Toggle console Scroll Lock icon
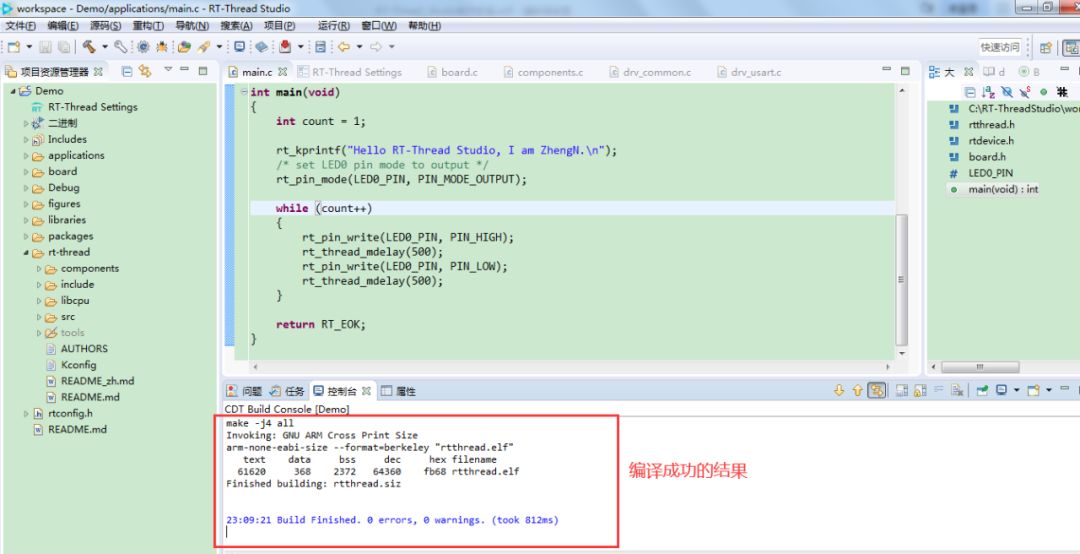This screenshot has width=1080, height=554. [920, 391]
